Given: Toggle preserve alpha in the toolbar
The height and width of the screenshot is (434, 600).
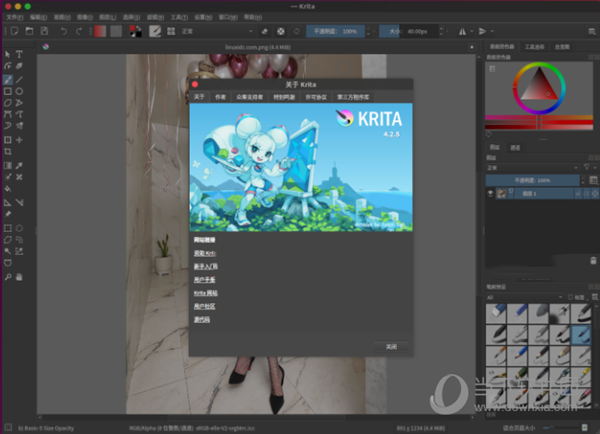Looking at the screenshot, I should click(x=281, y=31).
